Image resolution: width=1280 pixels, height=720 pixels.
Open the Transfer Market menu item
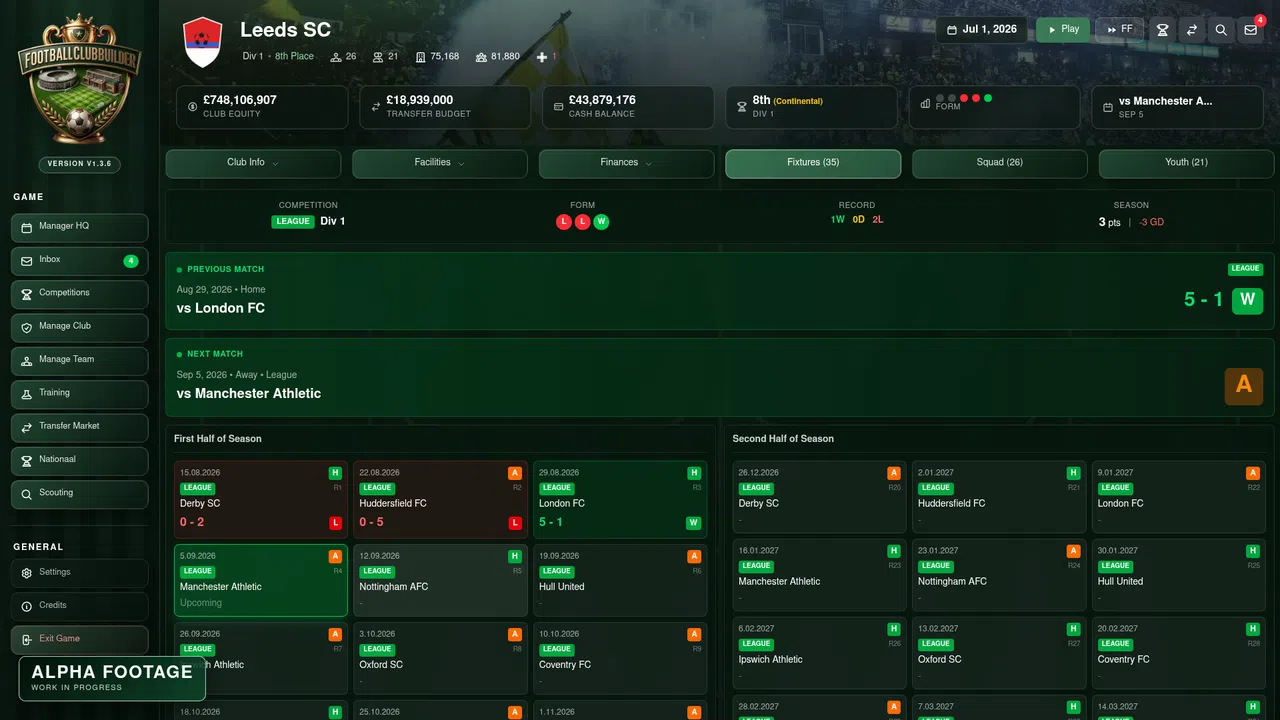(x=80, y=427)
